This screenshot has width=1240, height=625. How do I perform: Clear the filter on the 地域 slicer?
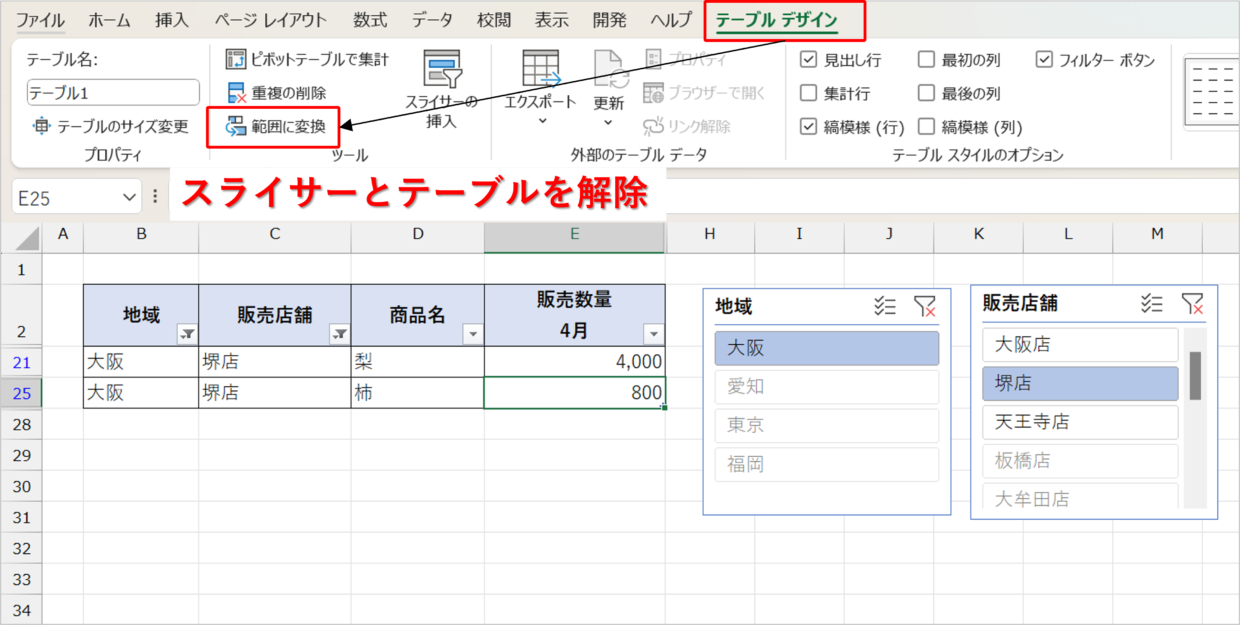point(925,307)
